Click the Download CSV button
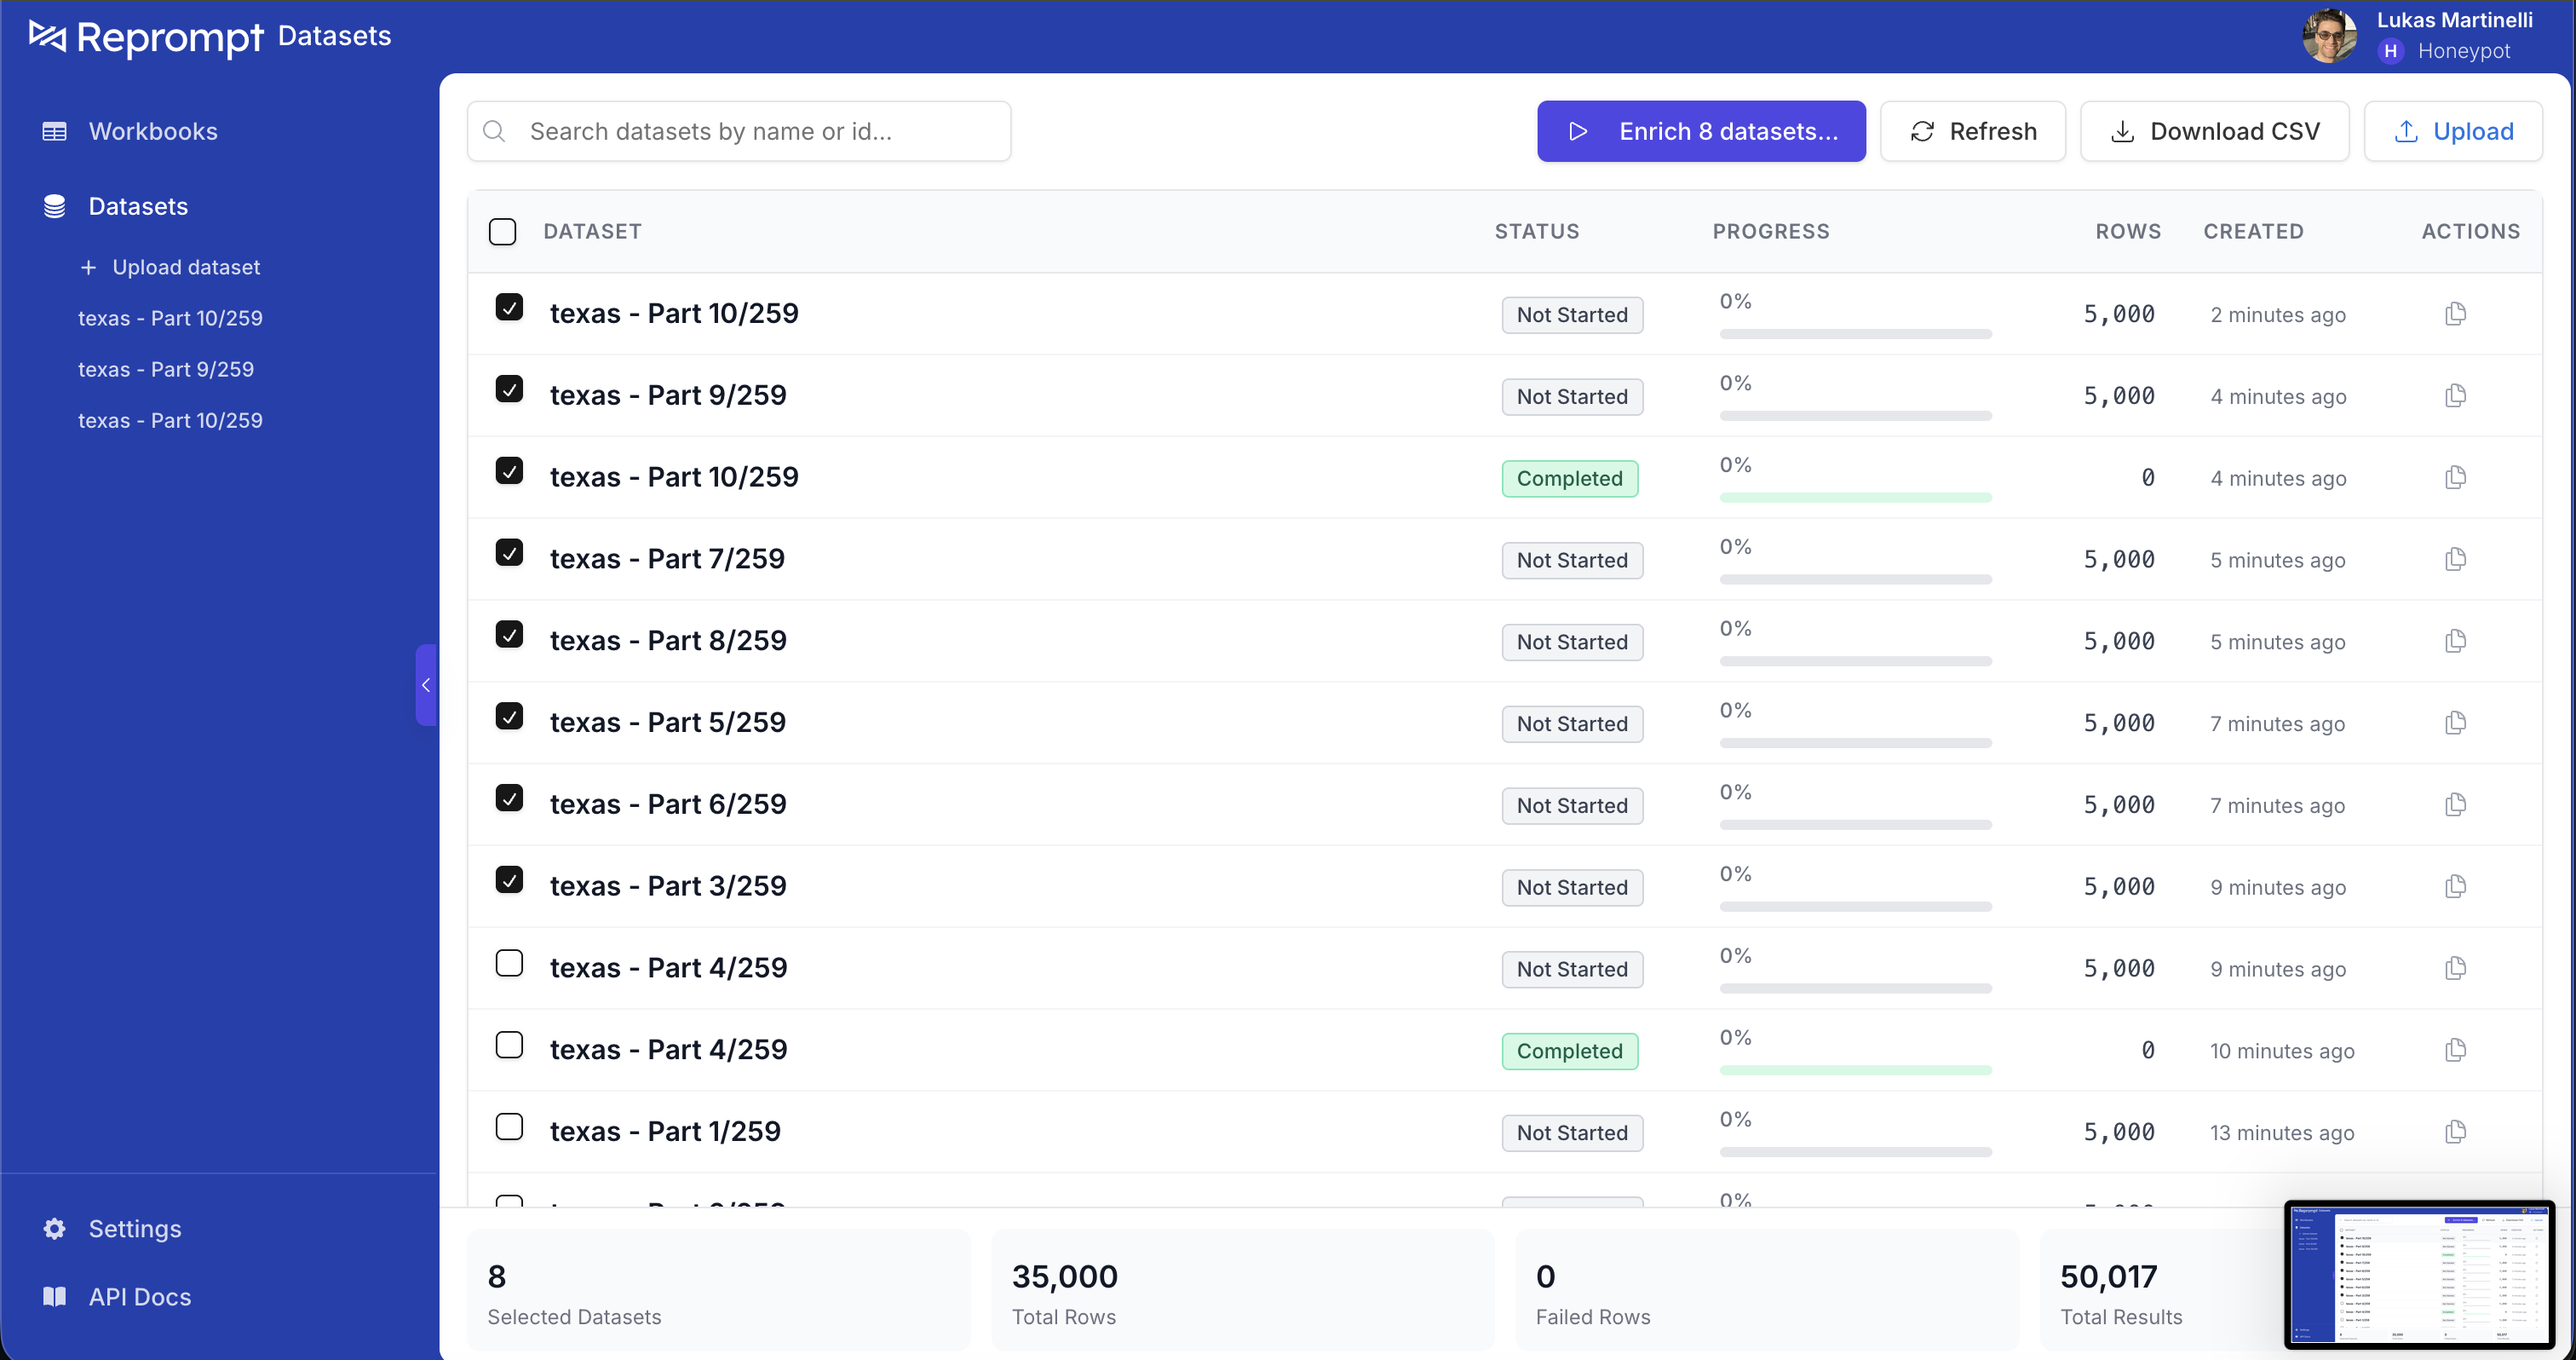Screen dimensions: 2576x1360 click(2214, 131)
